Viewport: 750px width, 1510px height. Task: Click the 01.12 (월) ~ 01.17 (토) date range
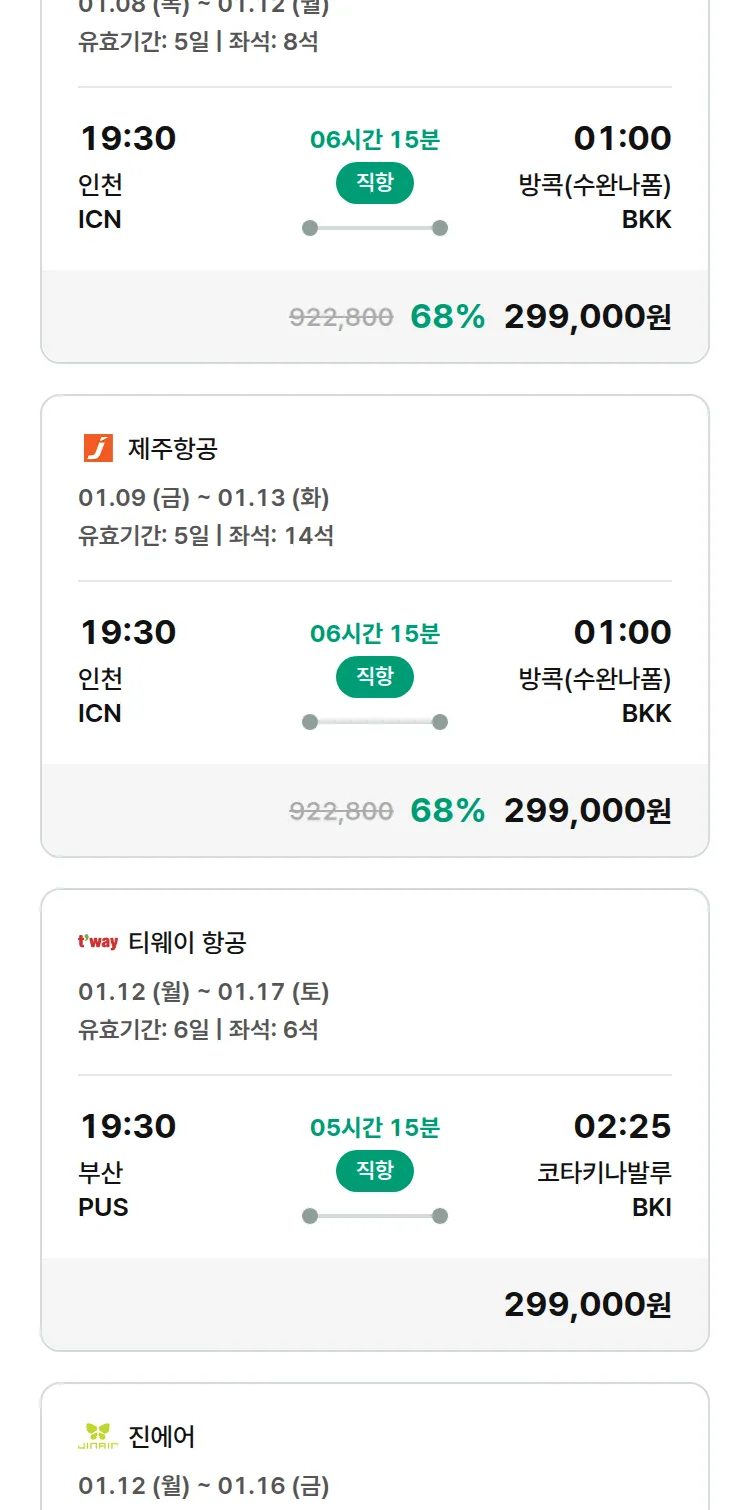click(x=204, y=991)
